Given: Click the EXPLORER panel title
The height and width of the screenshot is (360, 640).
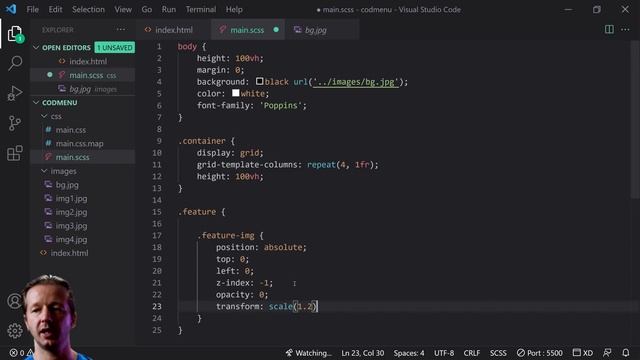Looking at the screenshot, I should (58, 30).
